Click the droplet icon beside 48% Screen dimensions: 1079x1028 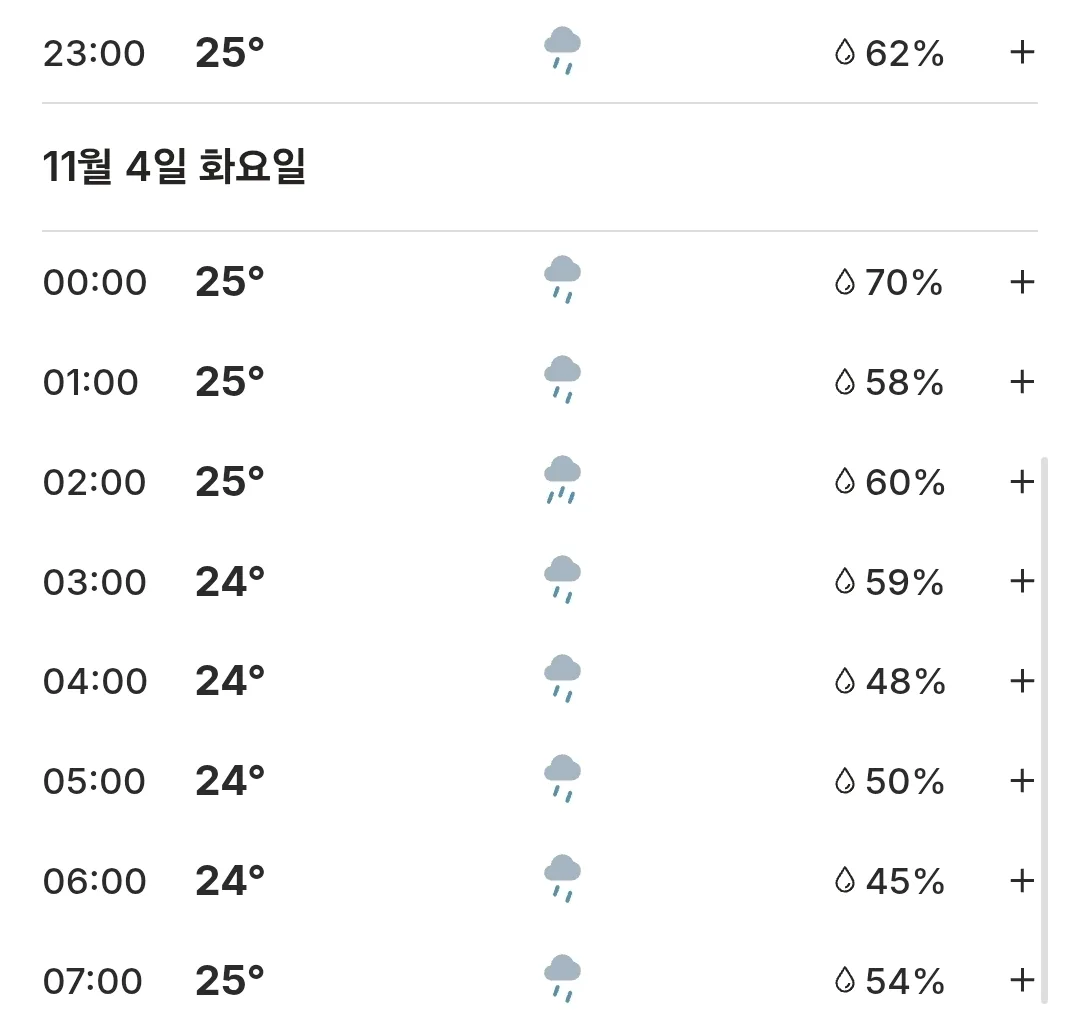click(x=844, y=681)
